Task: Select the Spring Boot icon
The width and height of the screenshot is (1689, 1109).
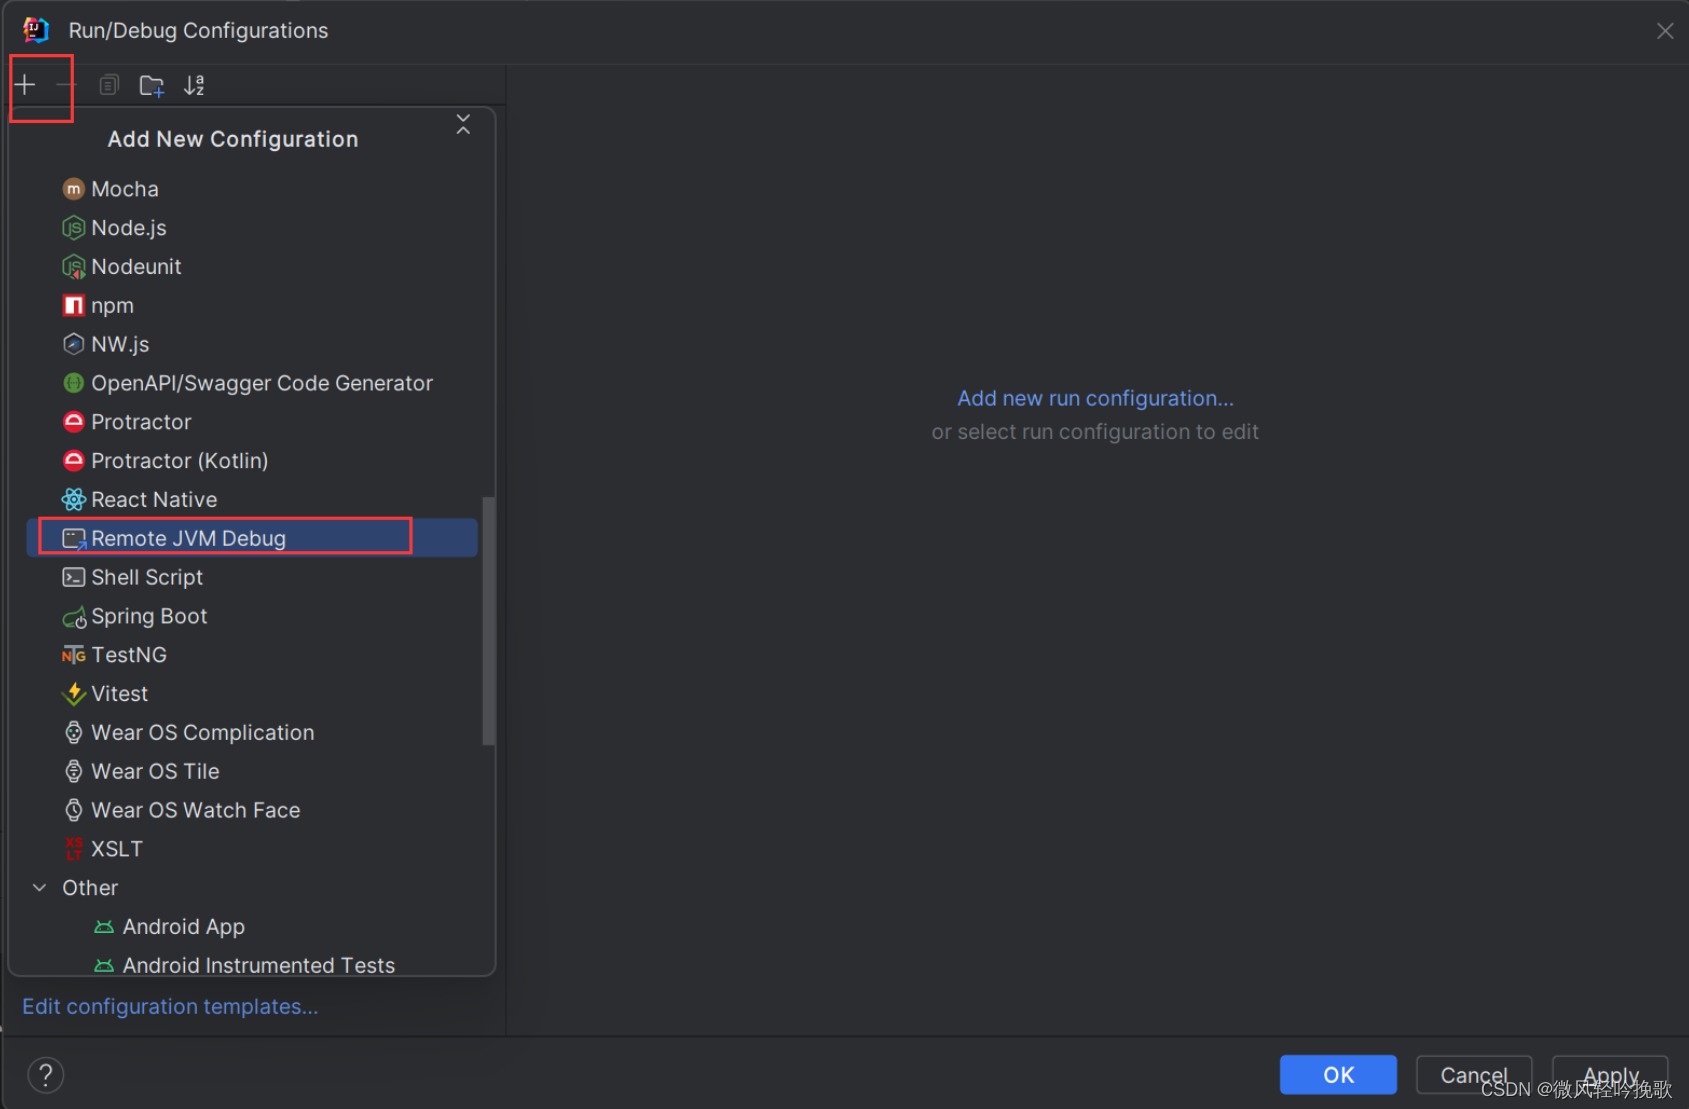Action: tap(74, 617)
